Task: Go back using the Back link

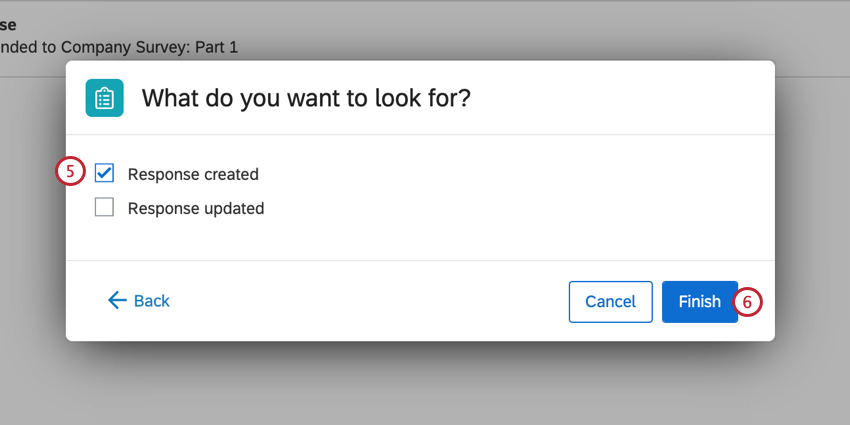Action: click(x=151, y=301)
